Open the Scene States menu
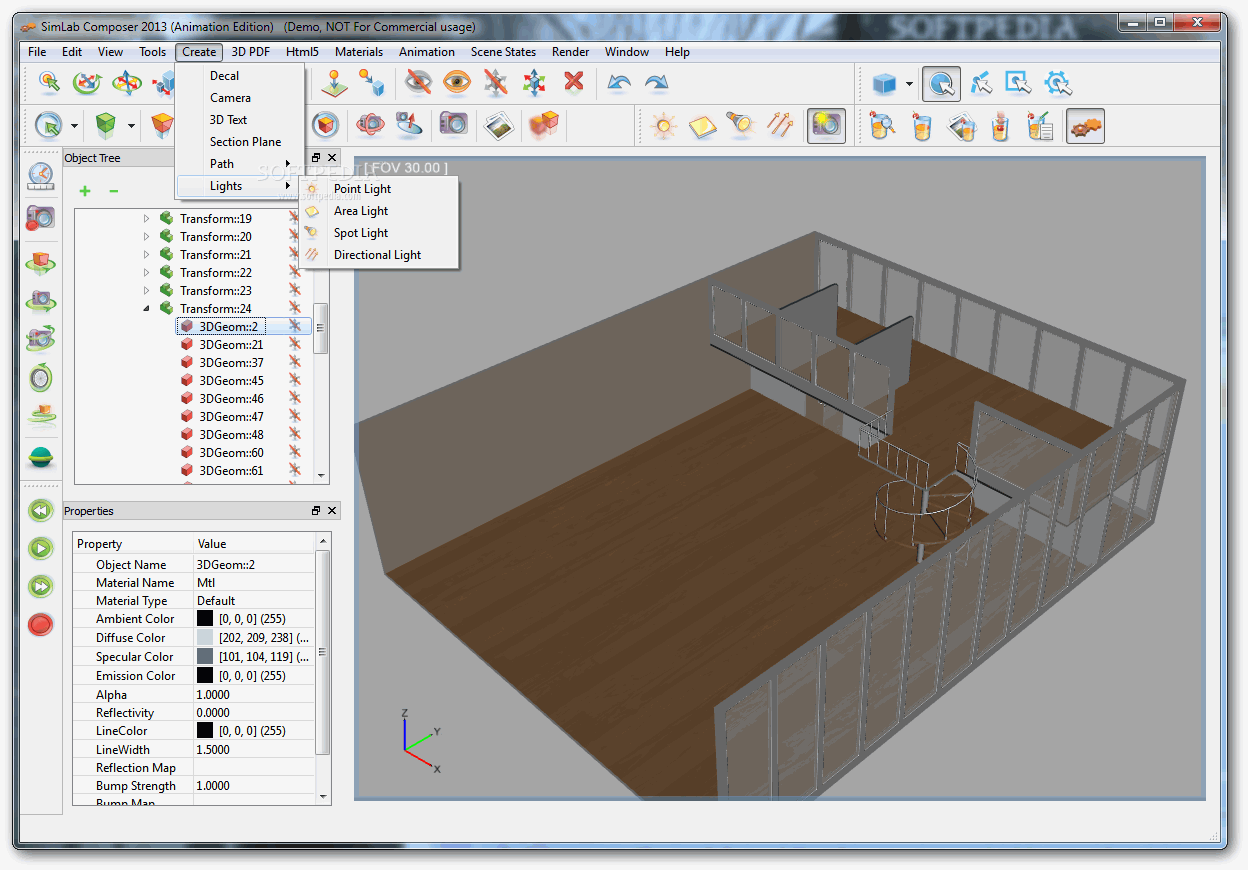1248x870 pixels. tap(503, 52)
